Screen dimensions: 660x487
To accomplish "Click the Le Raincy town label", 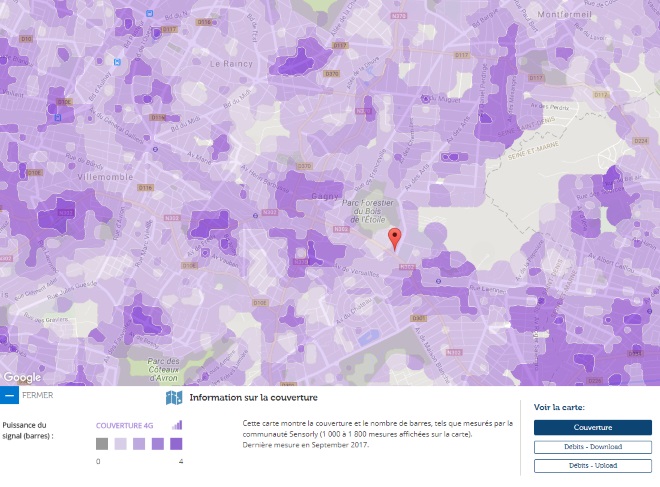I will 231,64.
